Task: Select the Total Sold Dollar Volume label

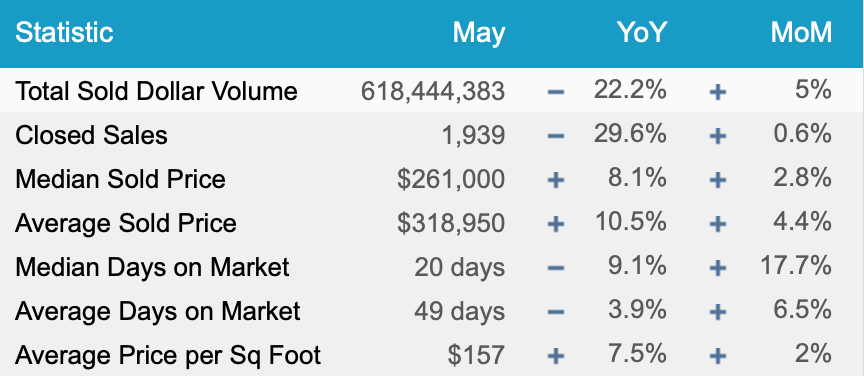Action: click(156, 91)
